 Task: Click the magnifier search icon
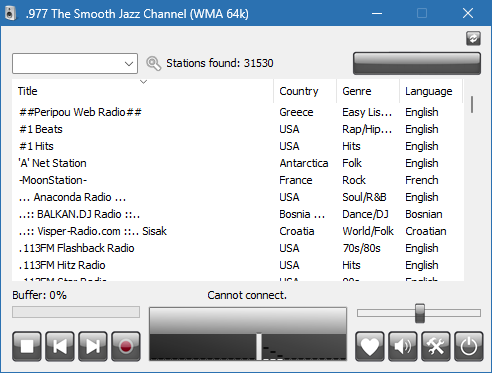[153, 63]
